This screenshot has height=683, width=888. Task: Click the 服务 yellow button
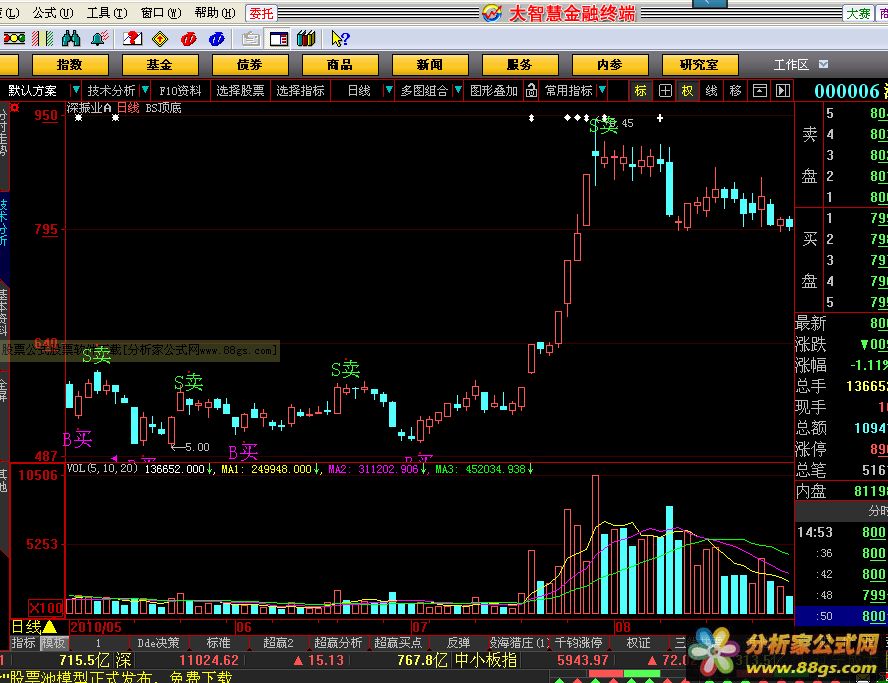tap(520, 65)
